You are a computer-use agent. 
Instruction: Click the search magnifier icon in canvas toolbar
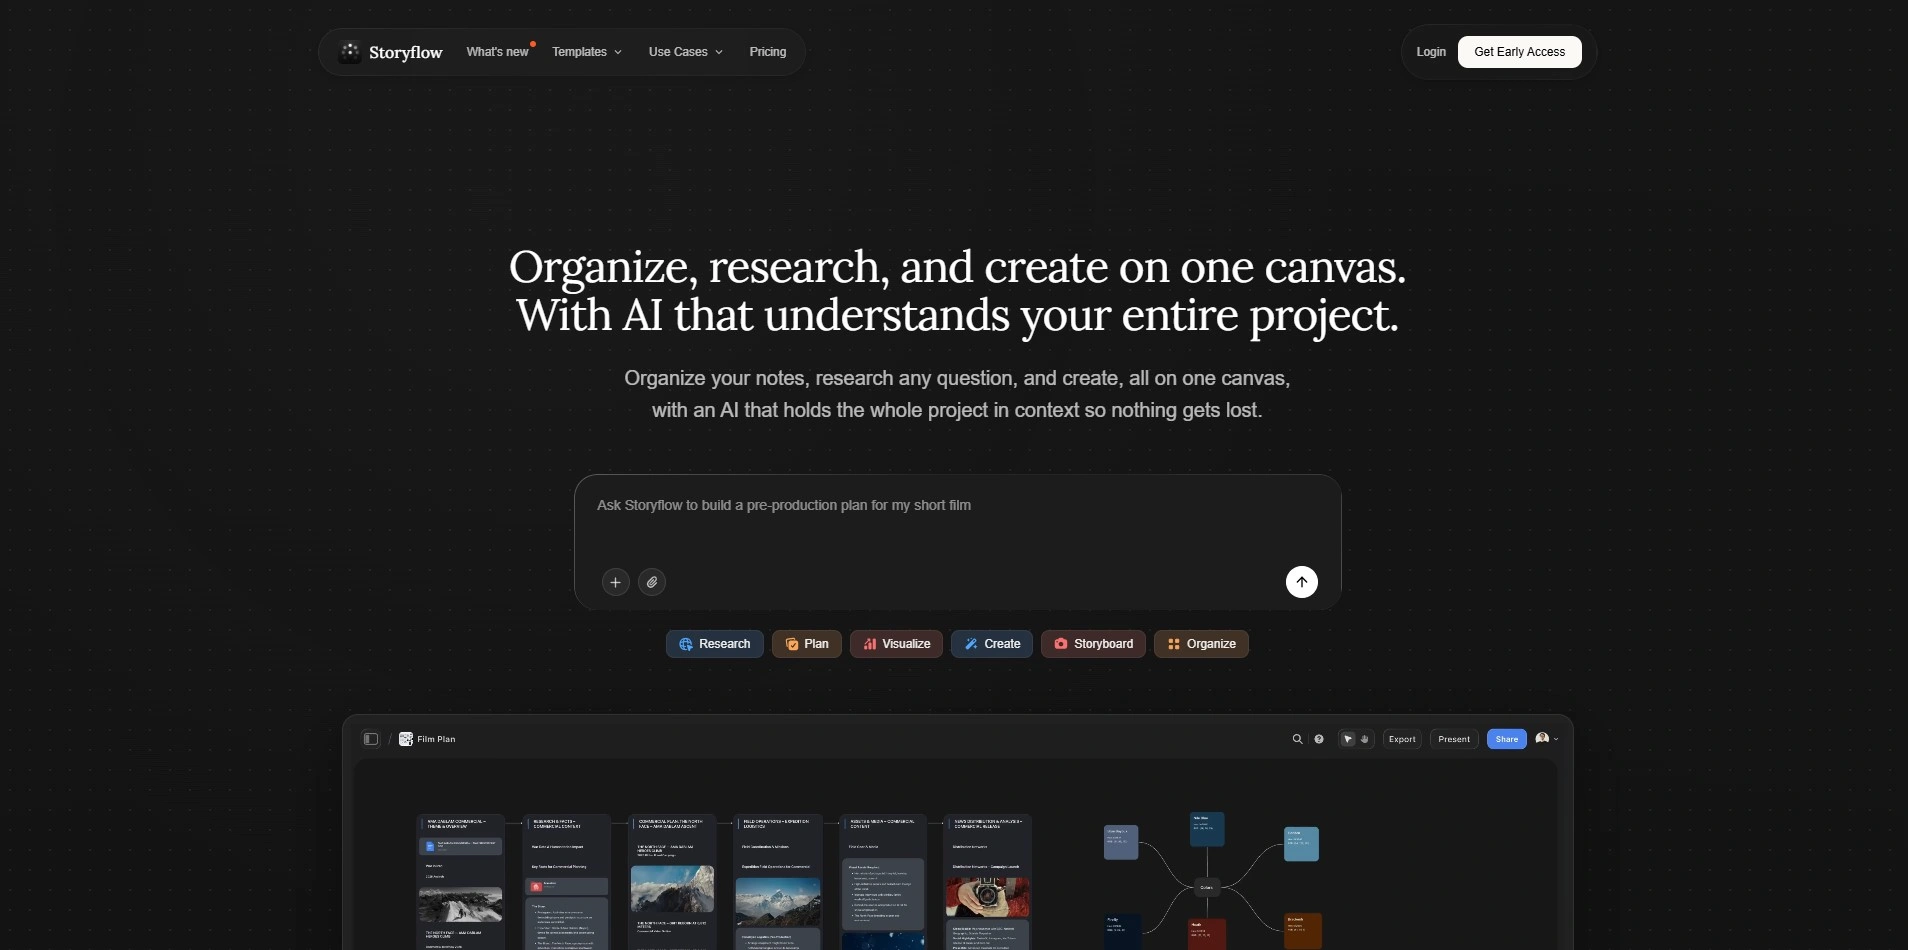click(x=1297, y=739)
